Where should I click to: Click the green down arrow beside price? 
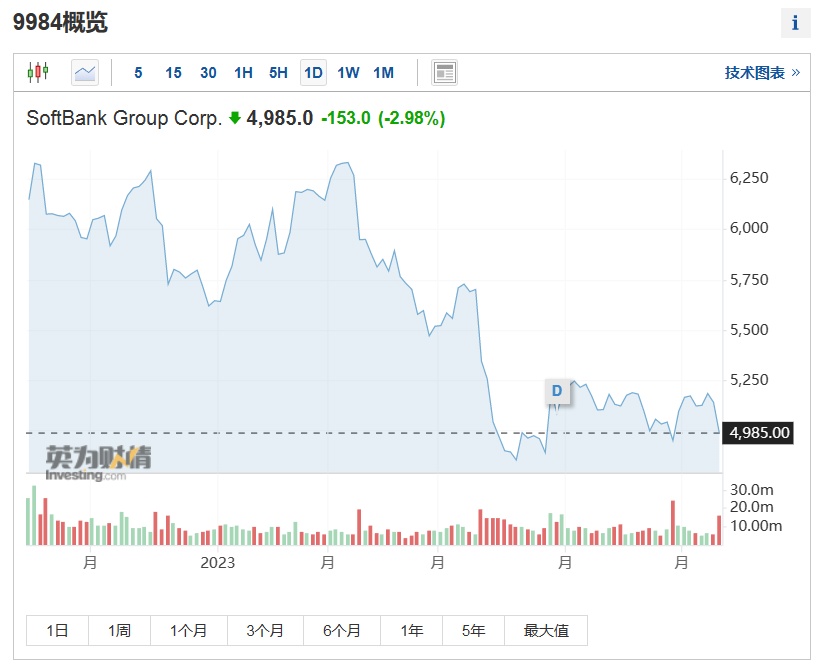(x=235, y=118)
